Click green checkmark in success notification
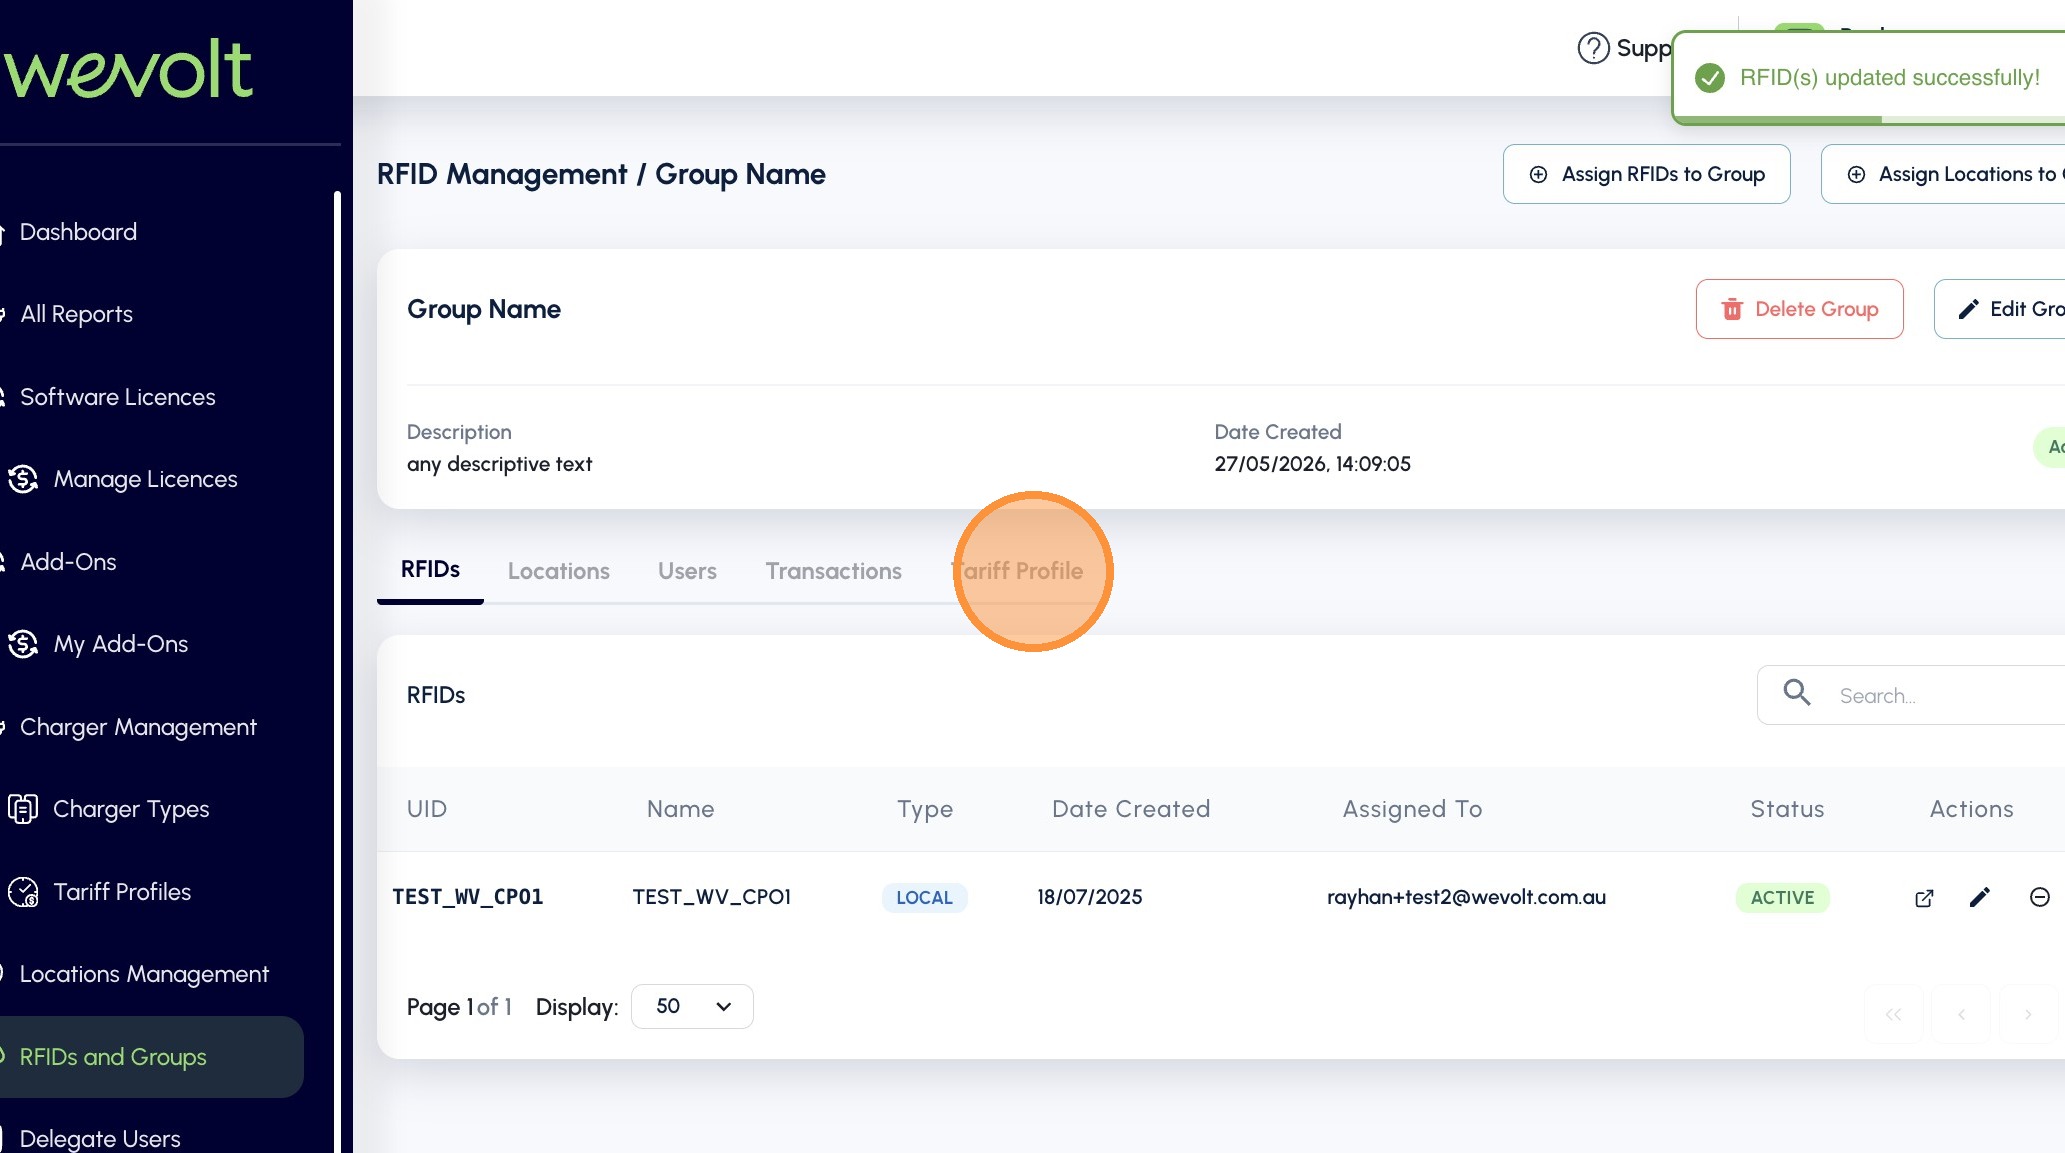The image size is (2065, 1153). click(x=1710, y=78)
